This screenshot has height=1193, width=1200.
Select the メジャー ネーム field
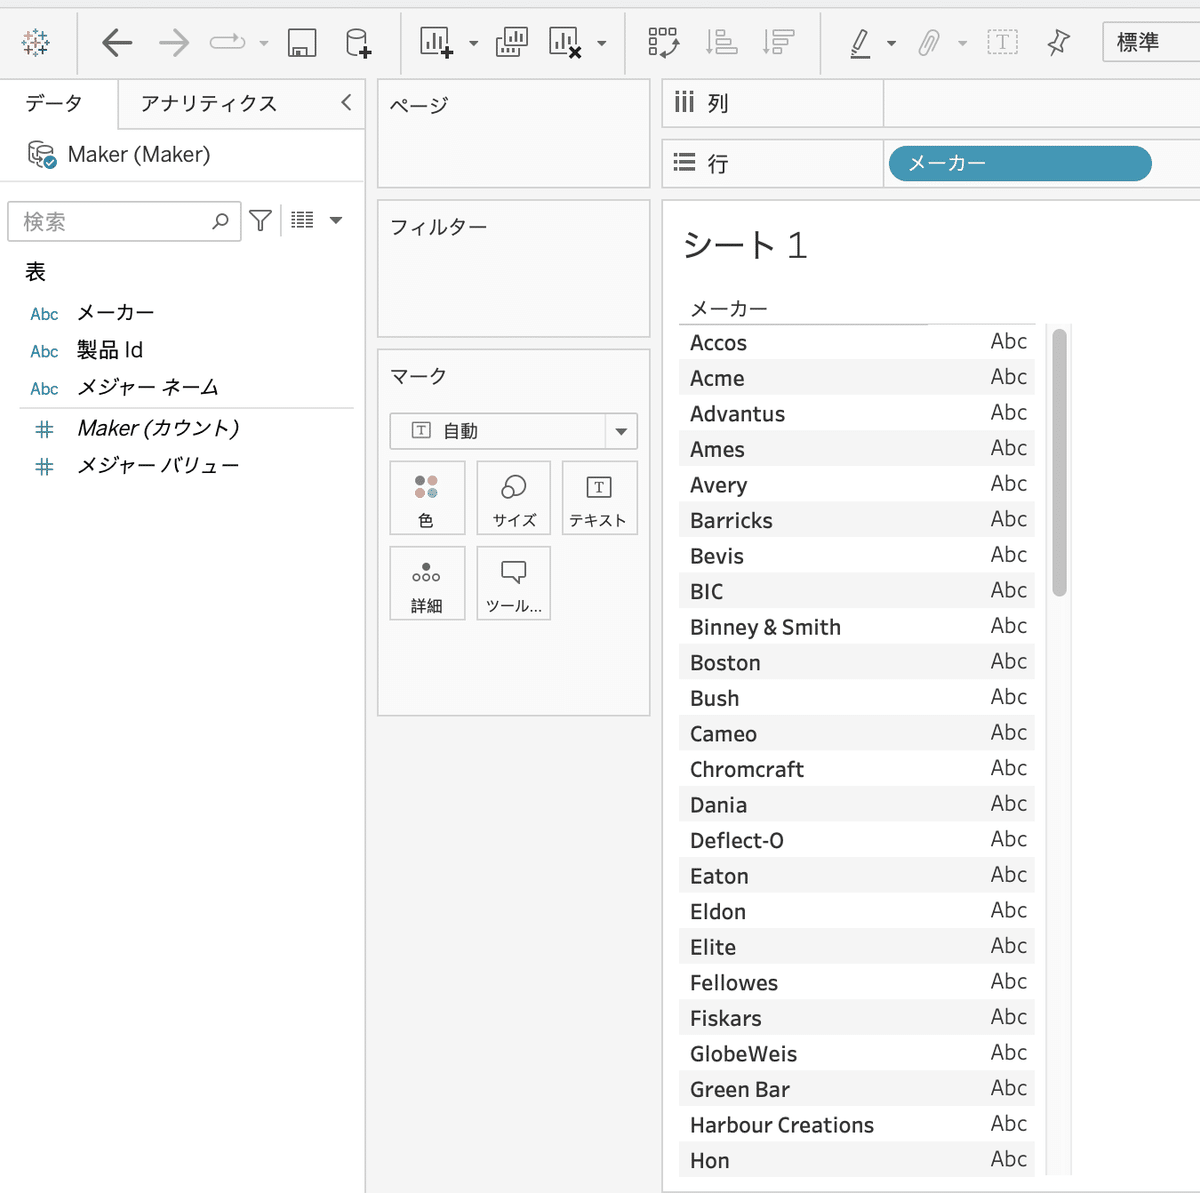point(148,388)
